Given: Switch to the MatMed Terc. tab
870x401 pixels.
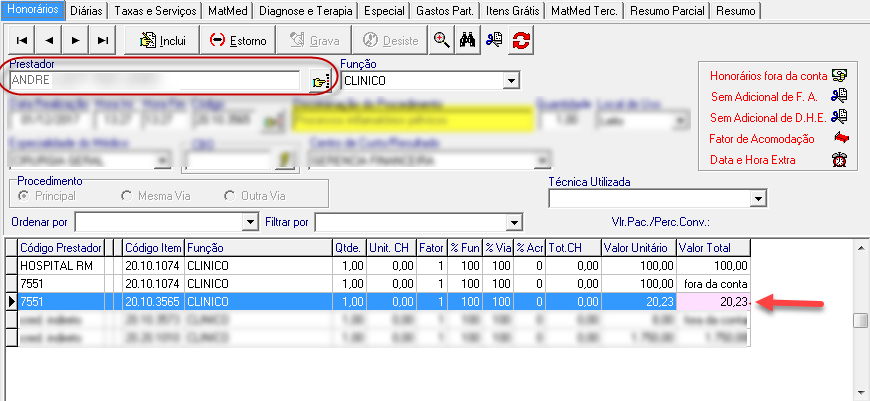Looking at the screenshot, I should (x=584, y=11).
